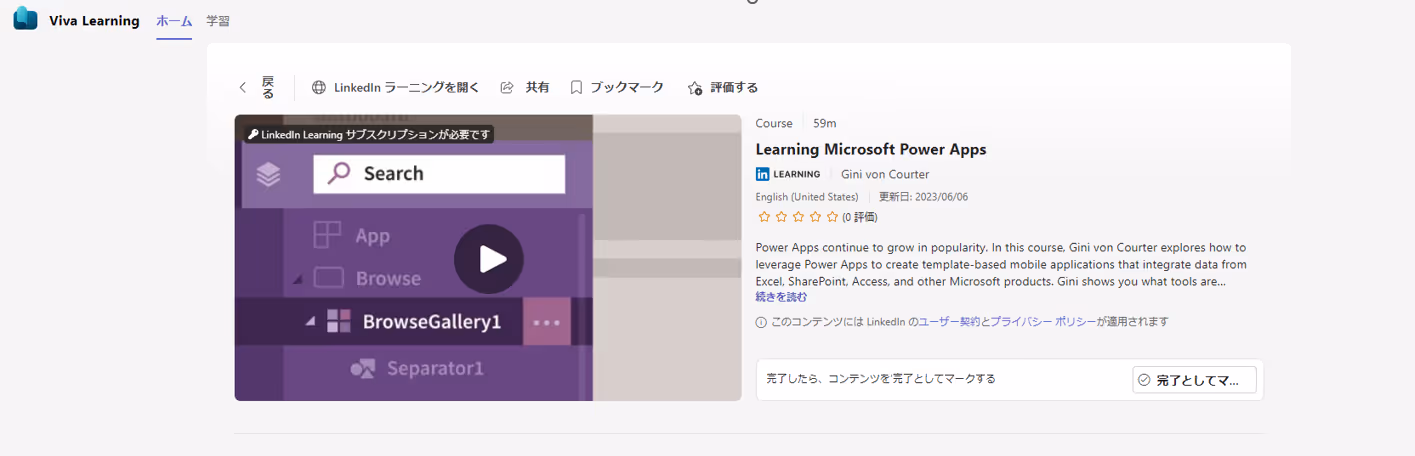
Task: Share the course using 共有
Action: pos(538,88)
